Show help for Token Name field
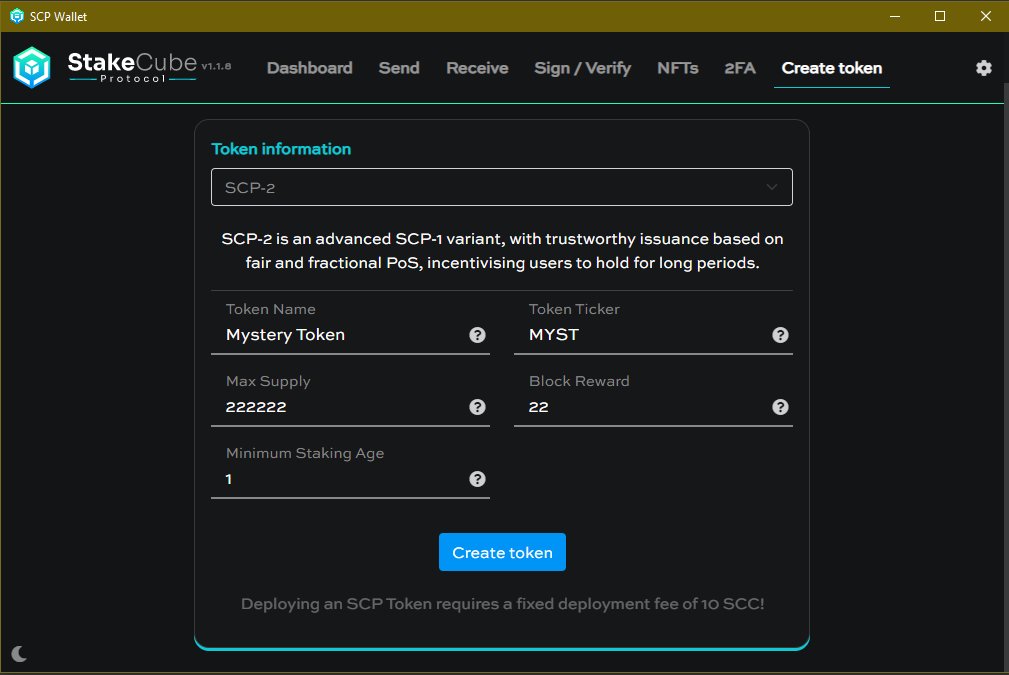Screen dimensions: 1009x675 (x=477, y=335)
